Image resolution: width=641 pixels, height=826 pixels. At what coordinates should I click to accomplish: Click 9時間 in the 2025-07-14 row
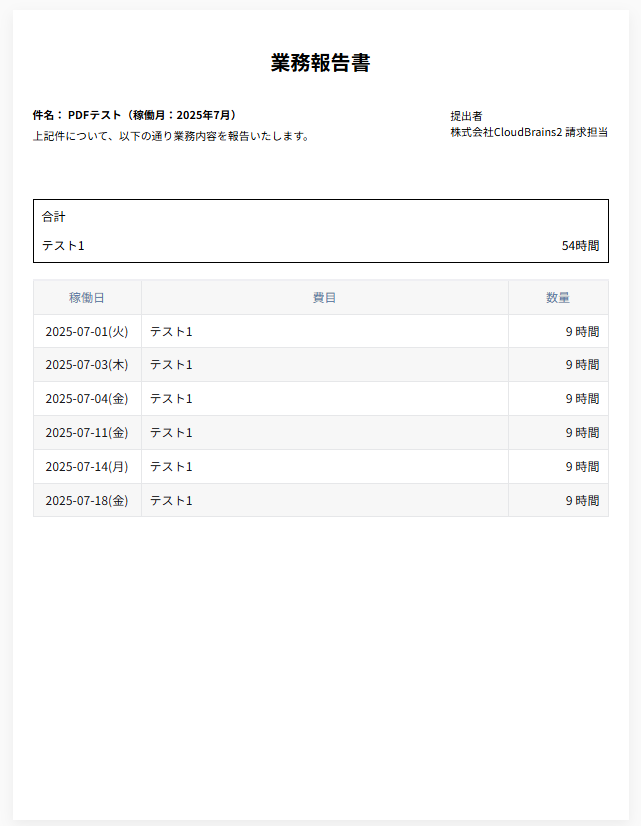(583, 467)
